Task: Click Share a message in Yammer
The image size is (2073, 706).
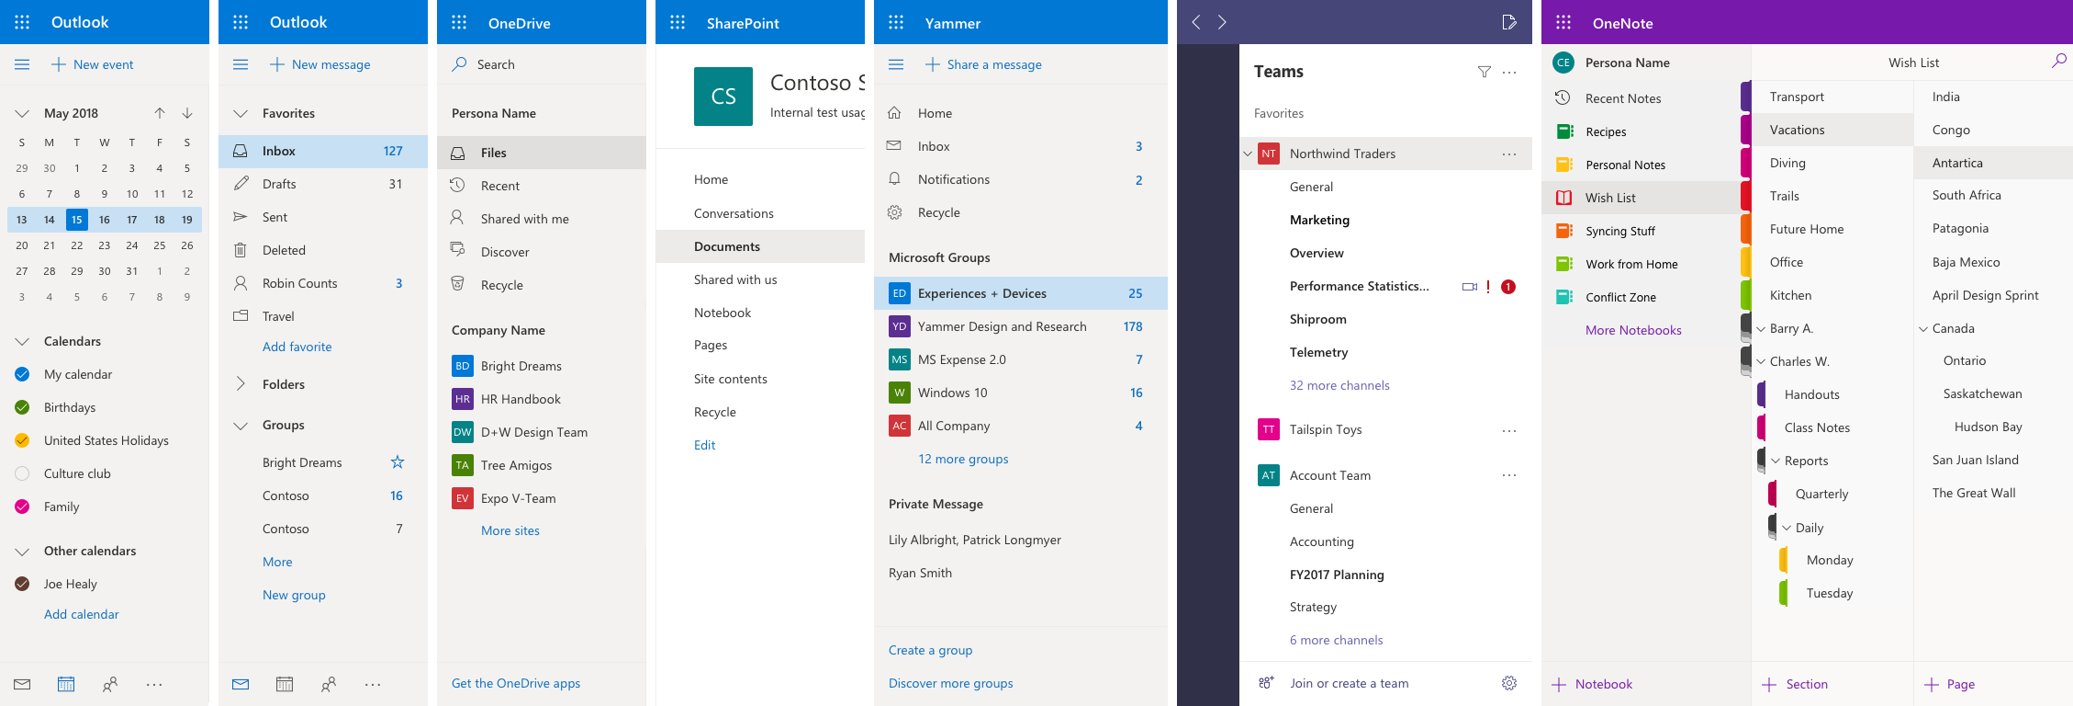Action: [982, 64]
